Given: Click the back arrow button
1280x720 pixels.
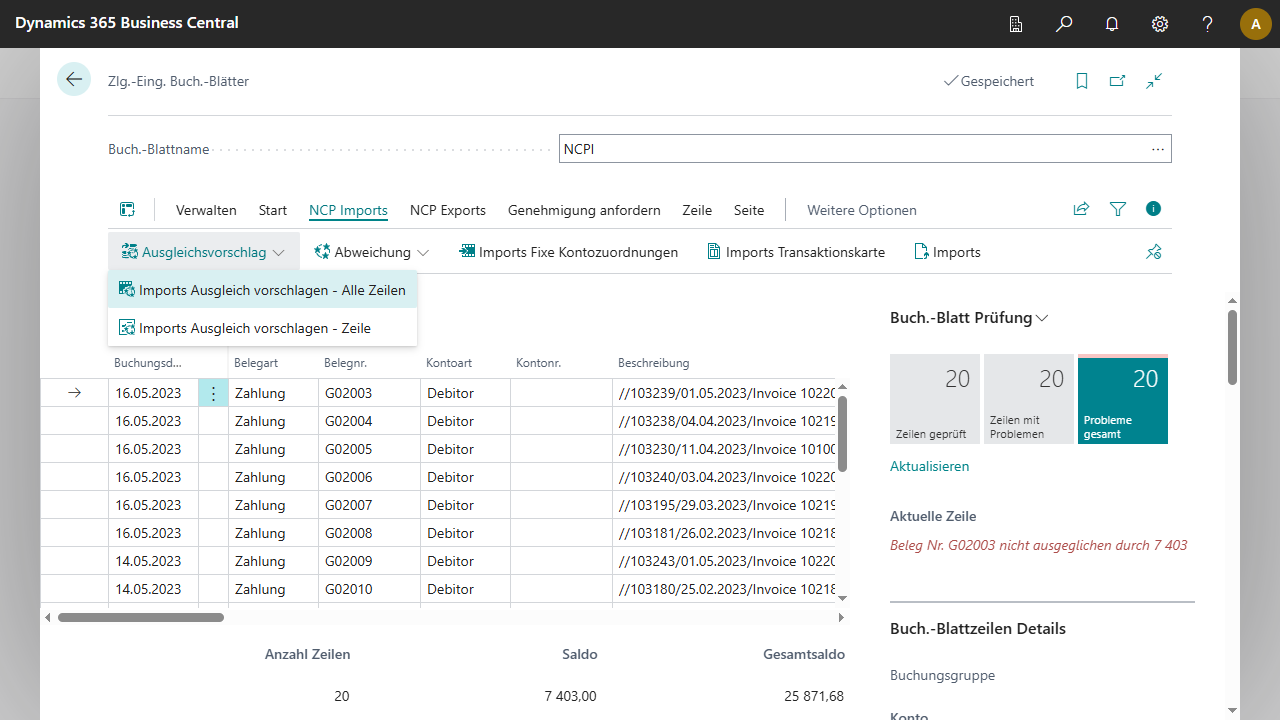Looking at the screenshot, I should (74, 79).
